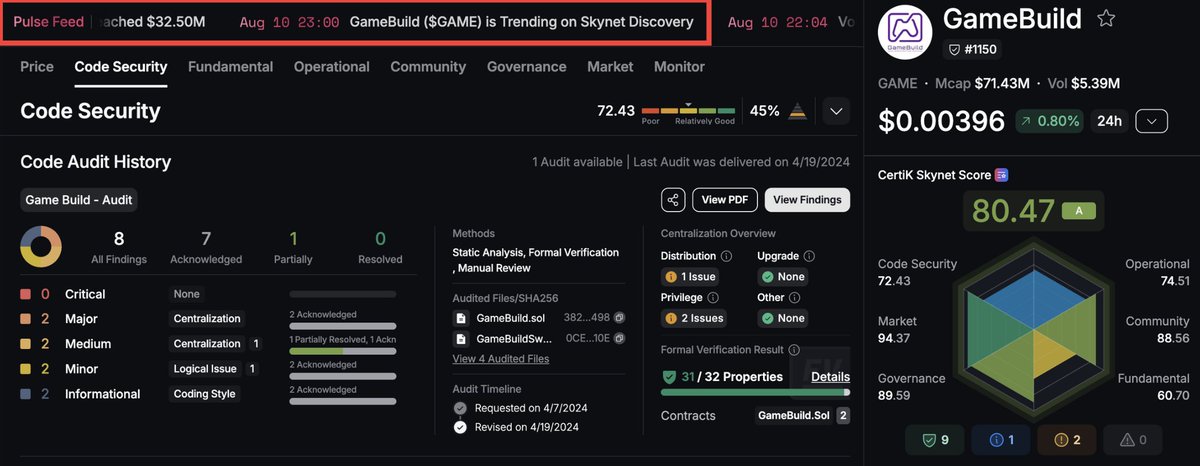Switch to the Governance tab

click(527, 66)
